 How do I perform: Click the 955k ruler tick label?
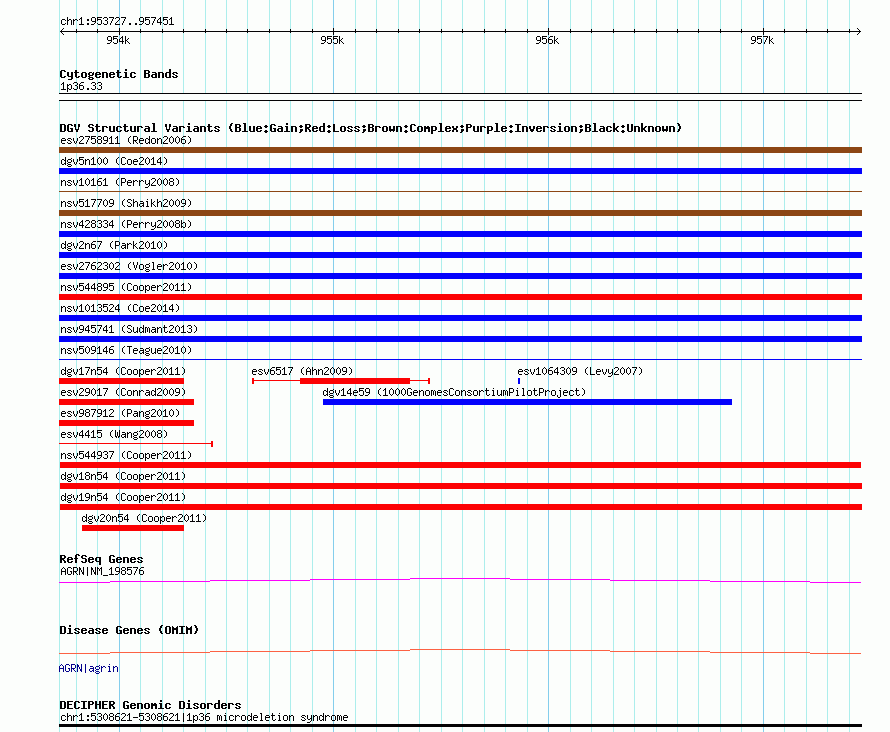(x=332, y=40)
